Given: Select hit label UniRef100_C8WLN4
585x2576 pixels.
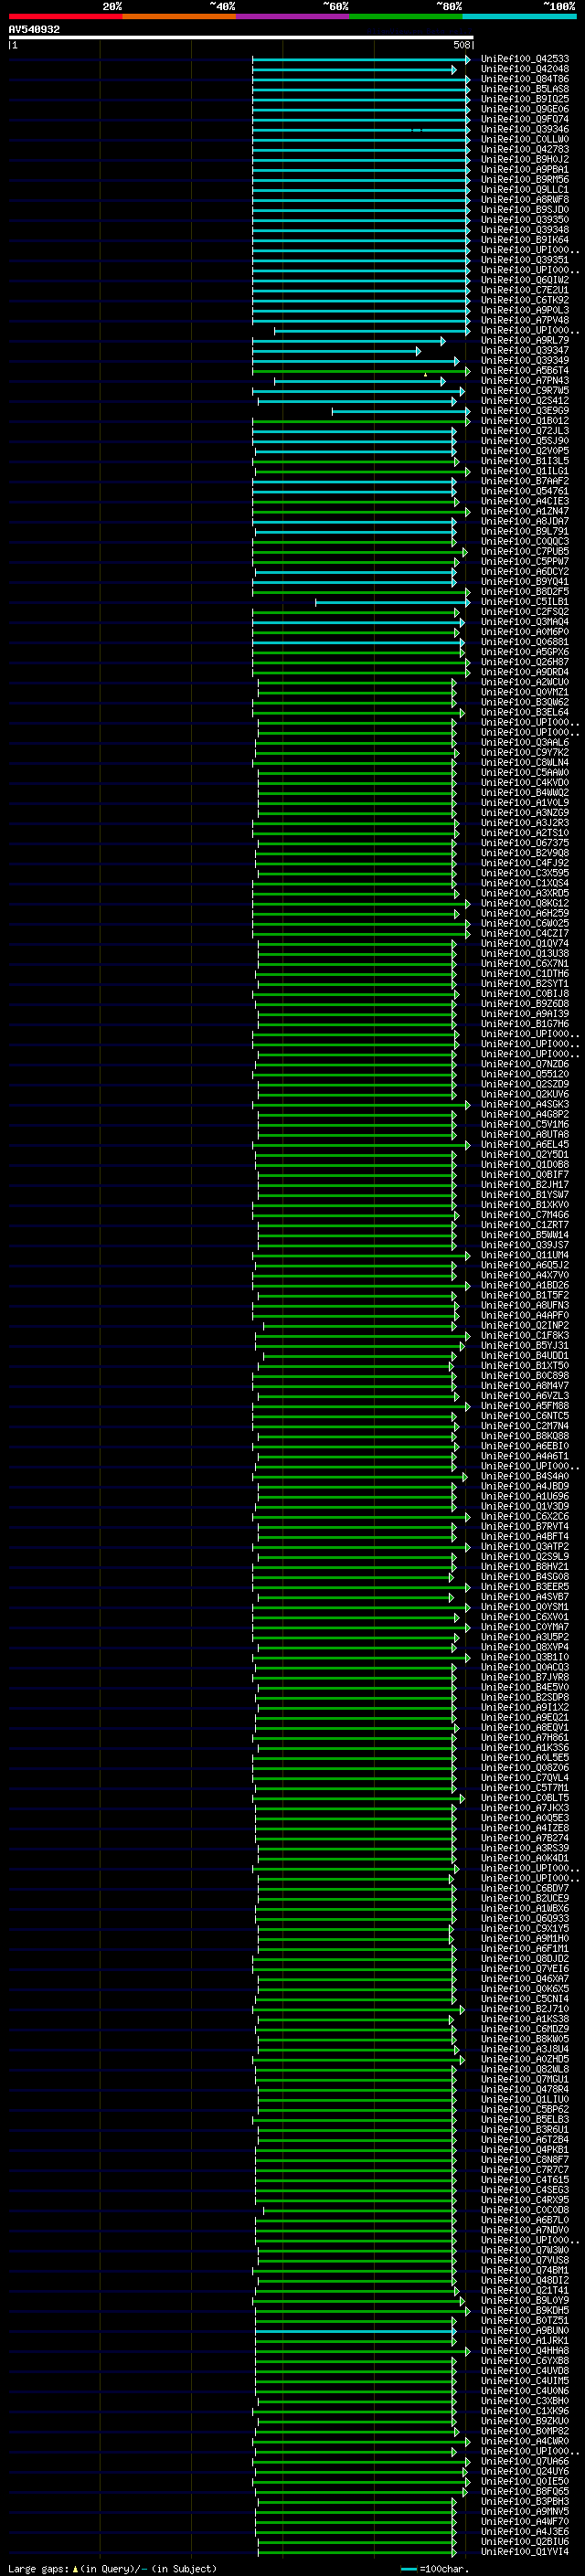Looking at the screenshot, I should (x=525, y=762).
